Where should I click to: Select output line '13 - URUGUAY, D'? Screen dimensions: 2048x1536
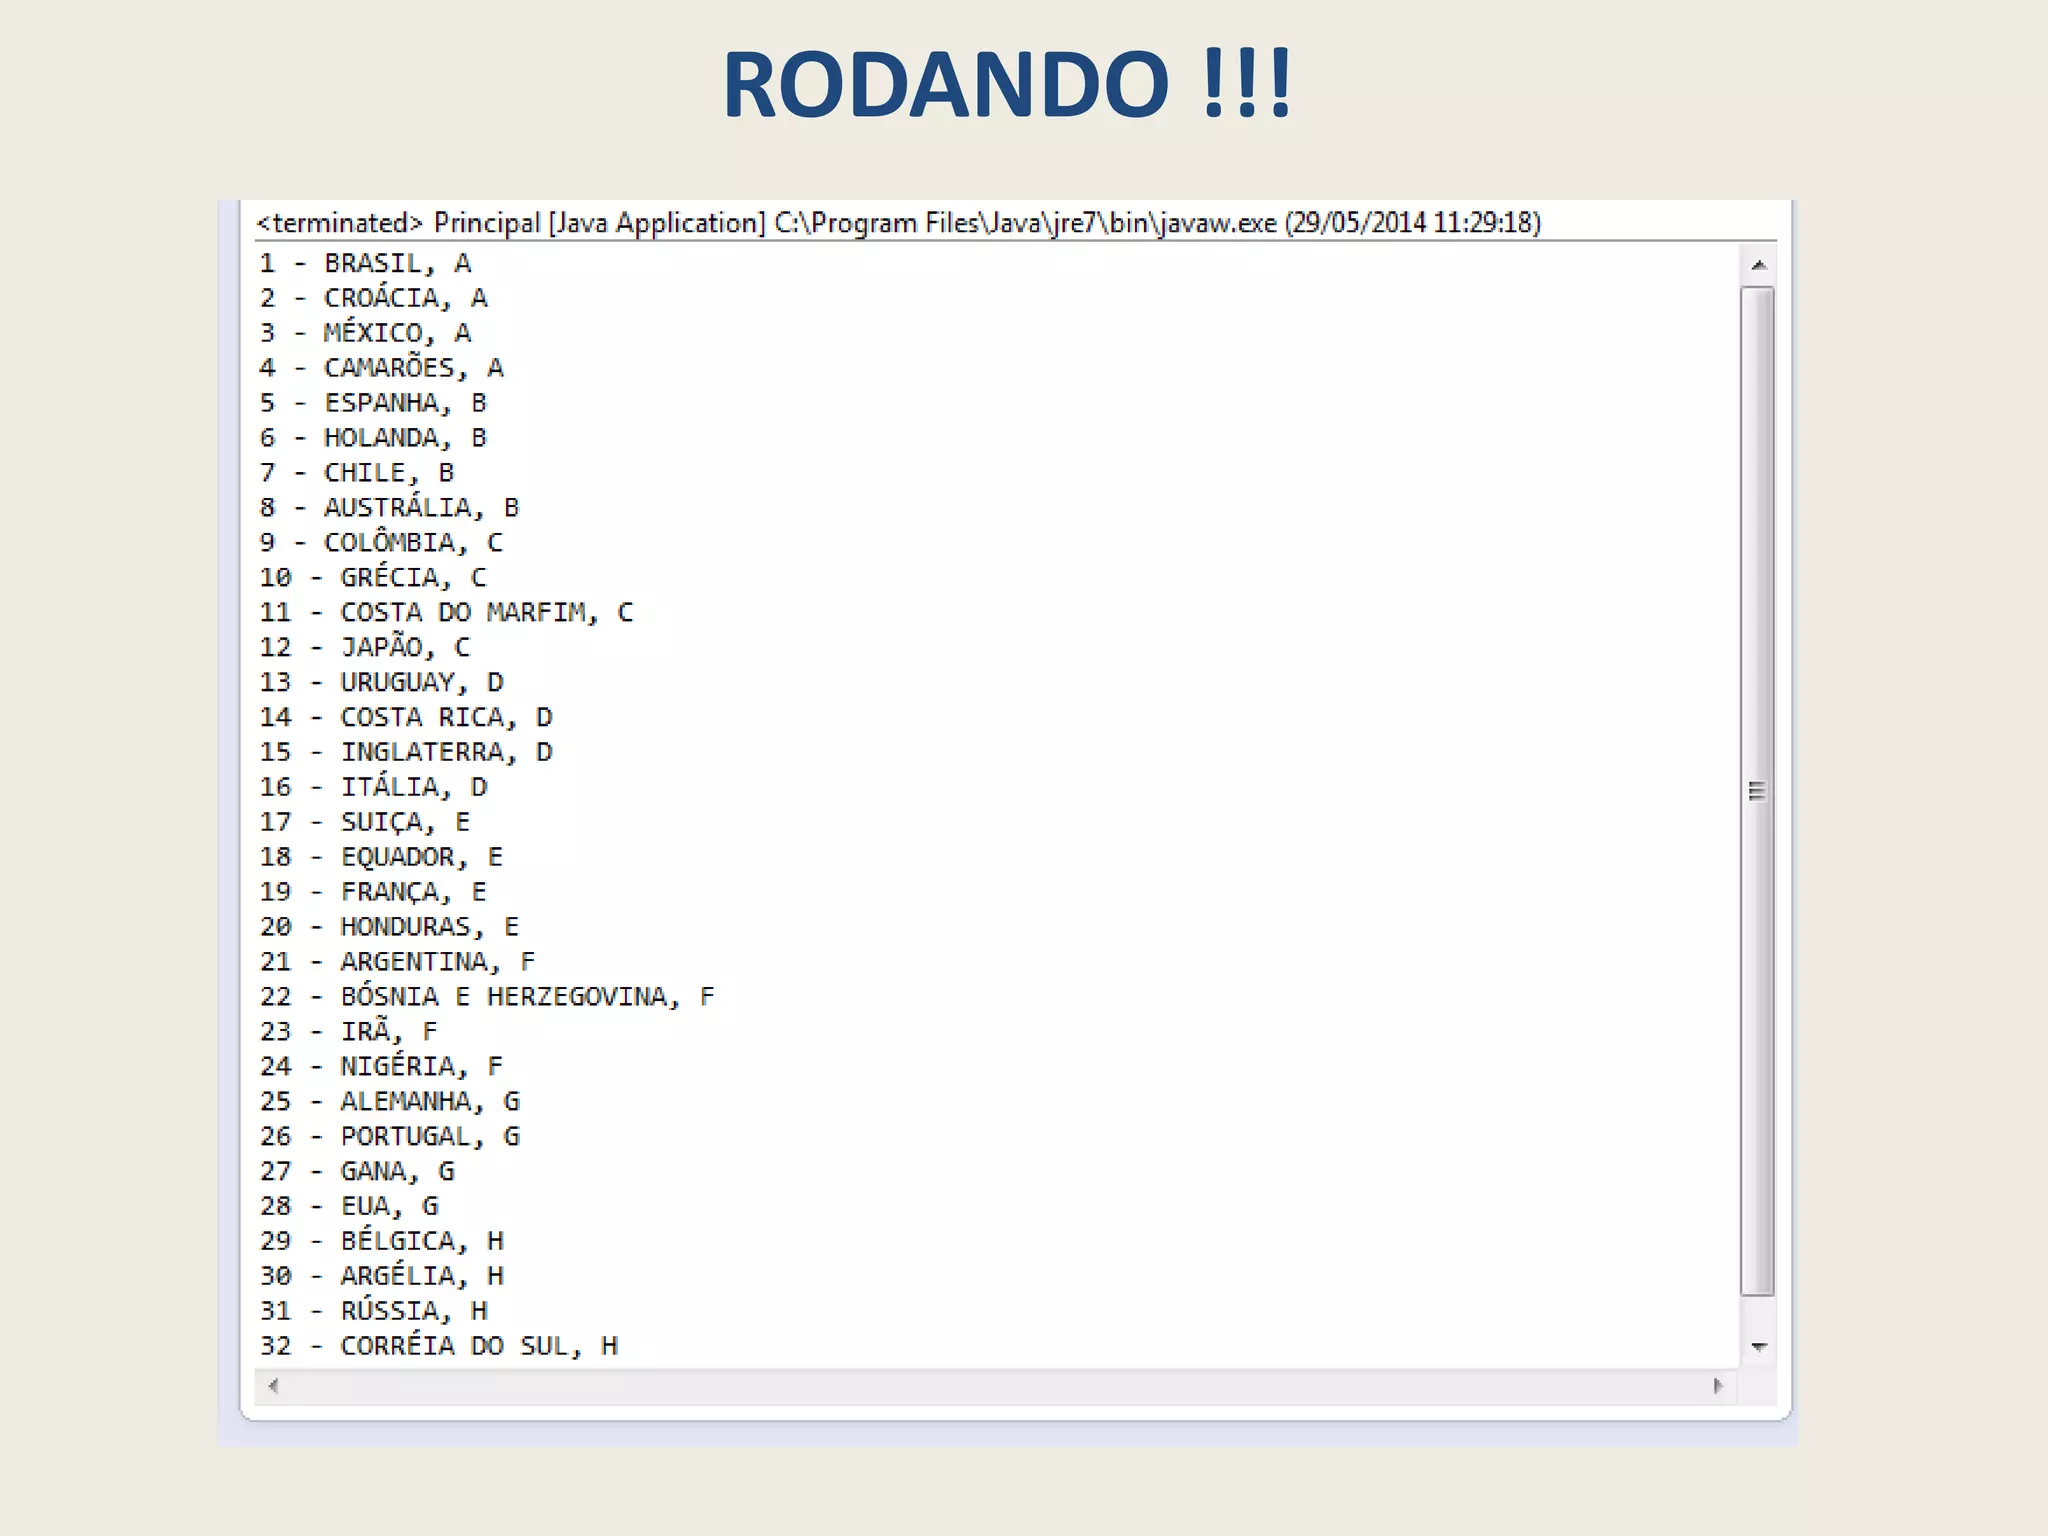click(x=381, y=682)
